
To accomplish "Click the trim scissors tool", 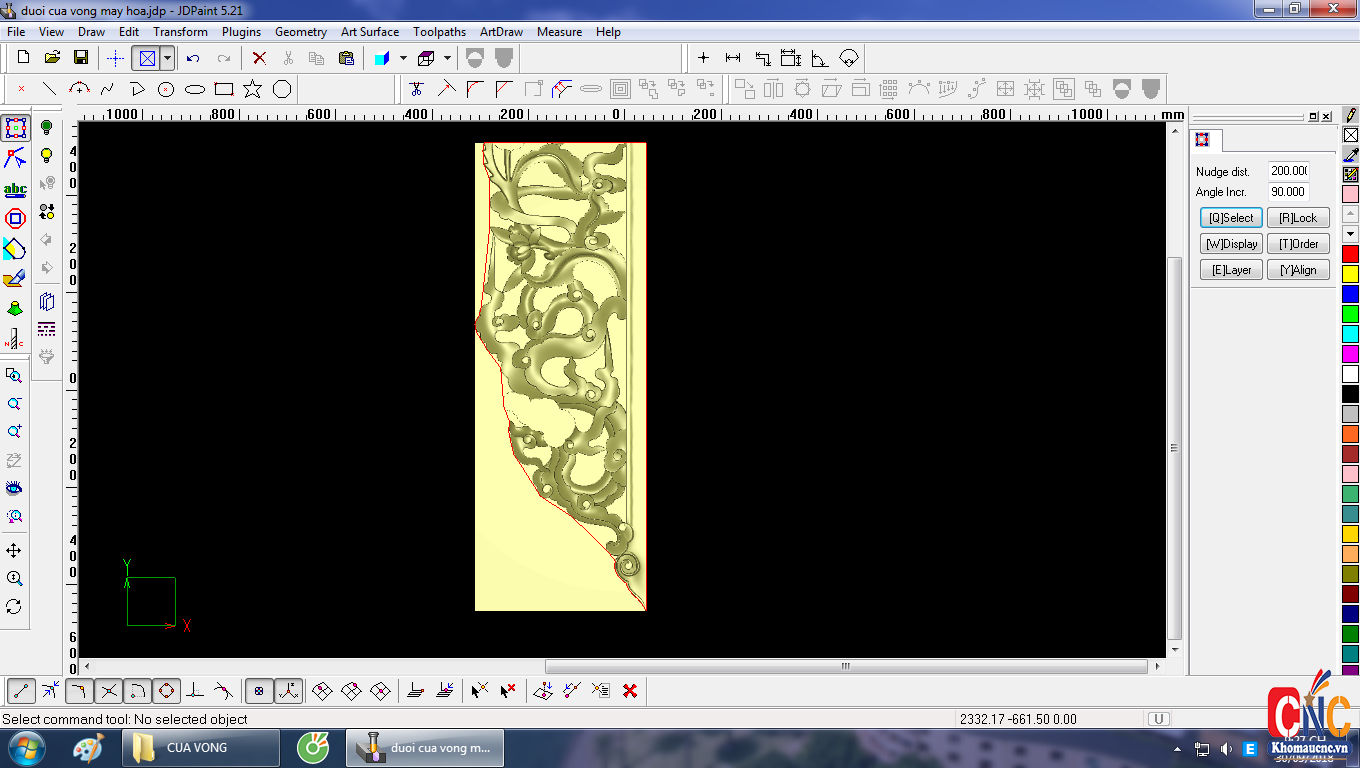I will tap(417, 89).
